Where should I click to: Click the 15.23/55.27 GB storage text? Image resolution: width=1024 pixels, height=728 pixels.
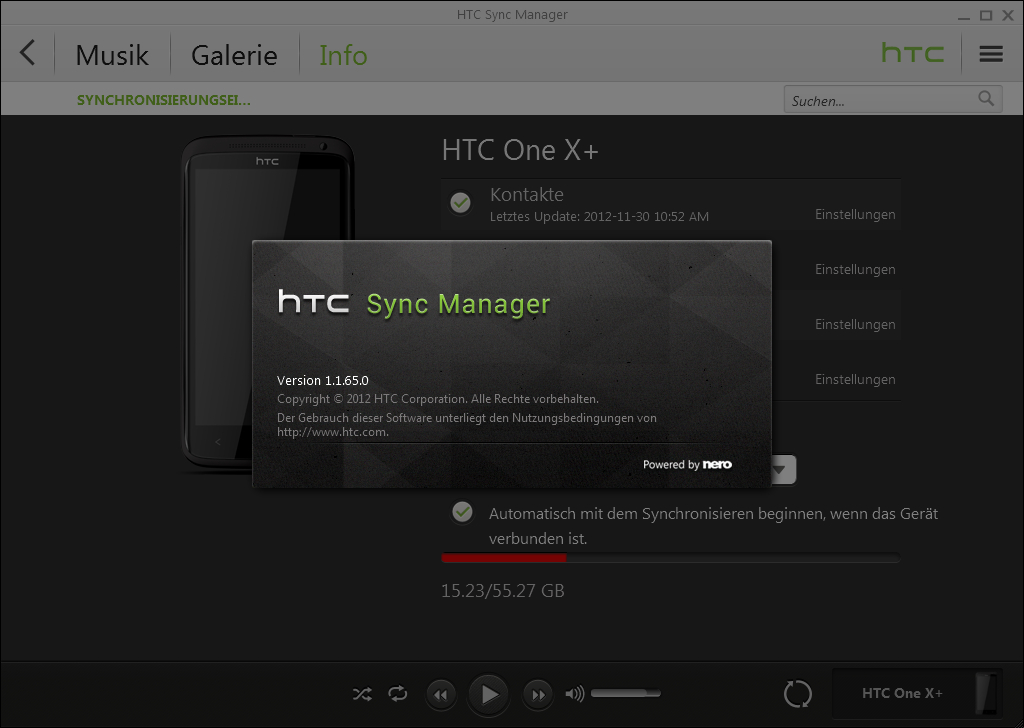[503, 591]
